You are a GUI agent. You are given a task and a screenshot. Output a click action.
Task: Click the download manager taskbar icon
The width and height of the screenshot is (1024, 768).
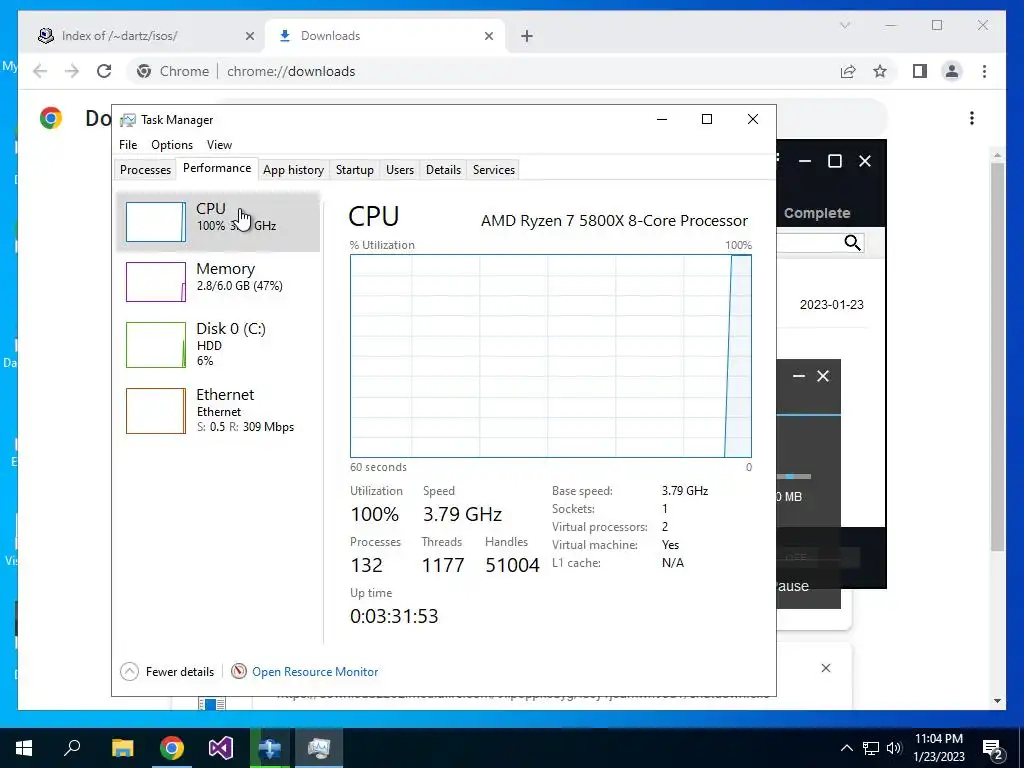[270, 748]
